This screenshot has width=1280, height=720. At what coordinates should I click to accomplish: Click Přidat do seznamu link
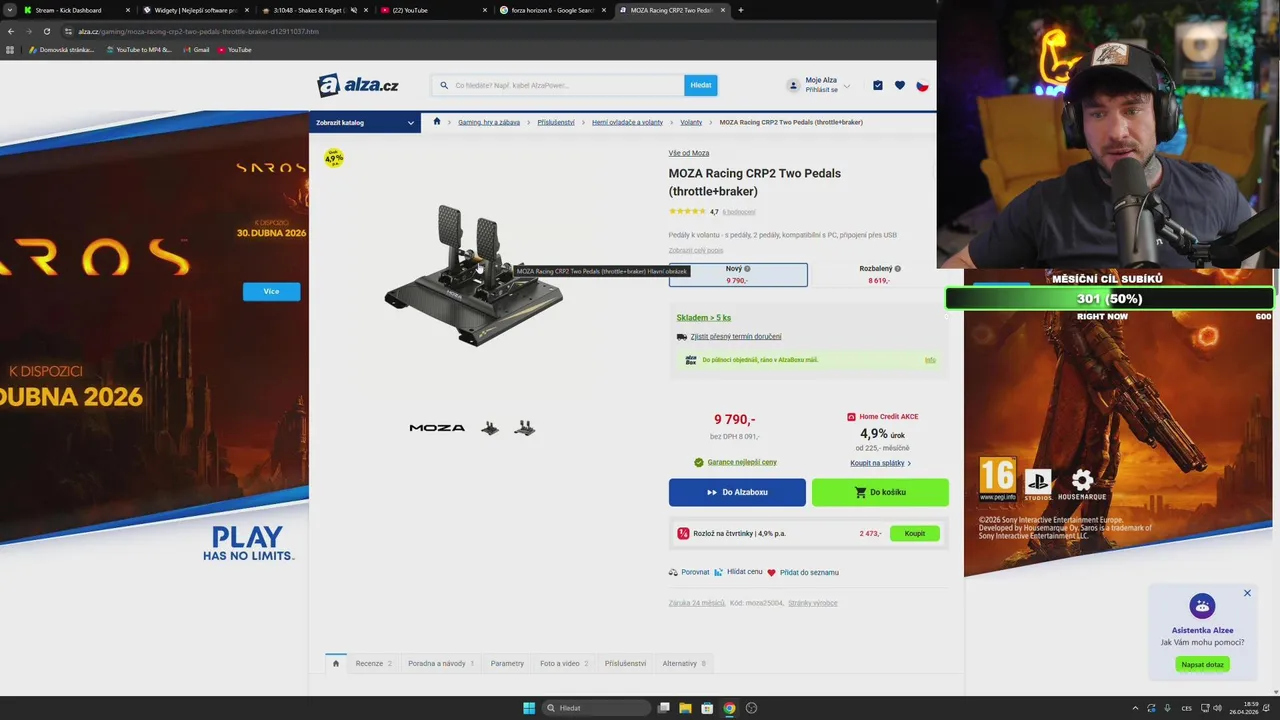tap(809, 572)
